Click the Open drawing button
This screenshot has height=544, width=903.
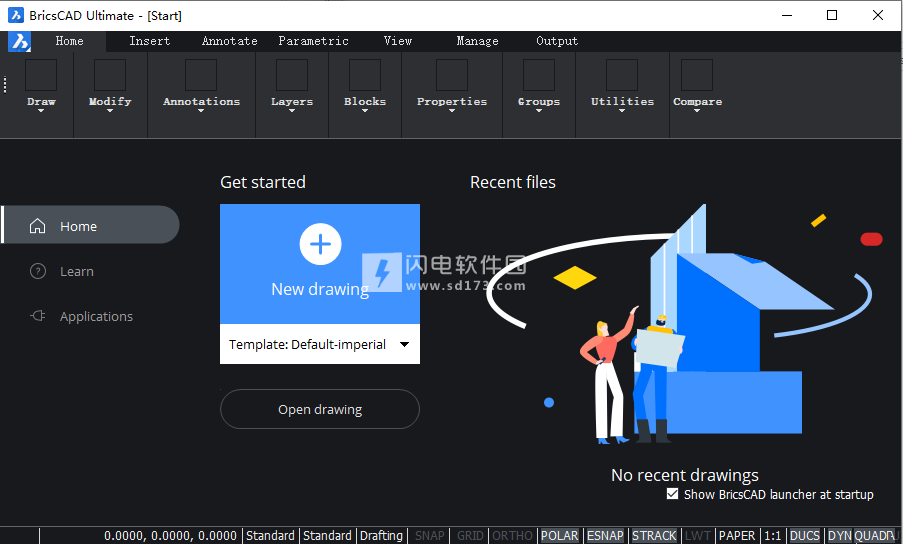click(320, 409)
